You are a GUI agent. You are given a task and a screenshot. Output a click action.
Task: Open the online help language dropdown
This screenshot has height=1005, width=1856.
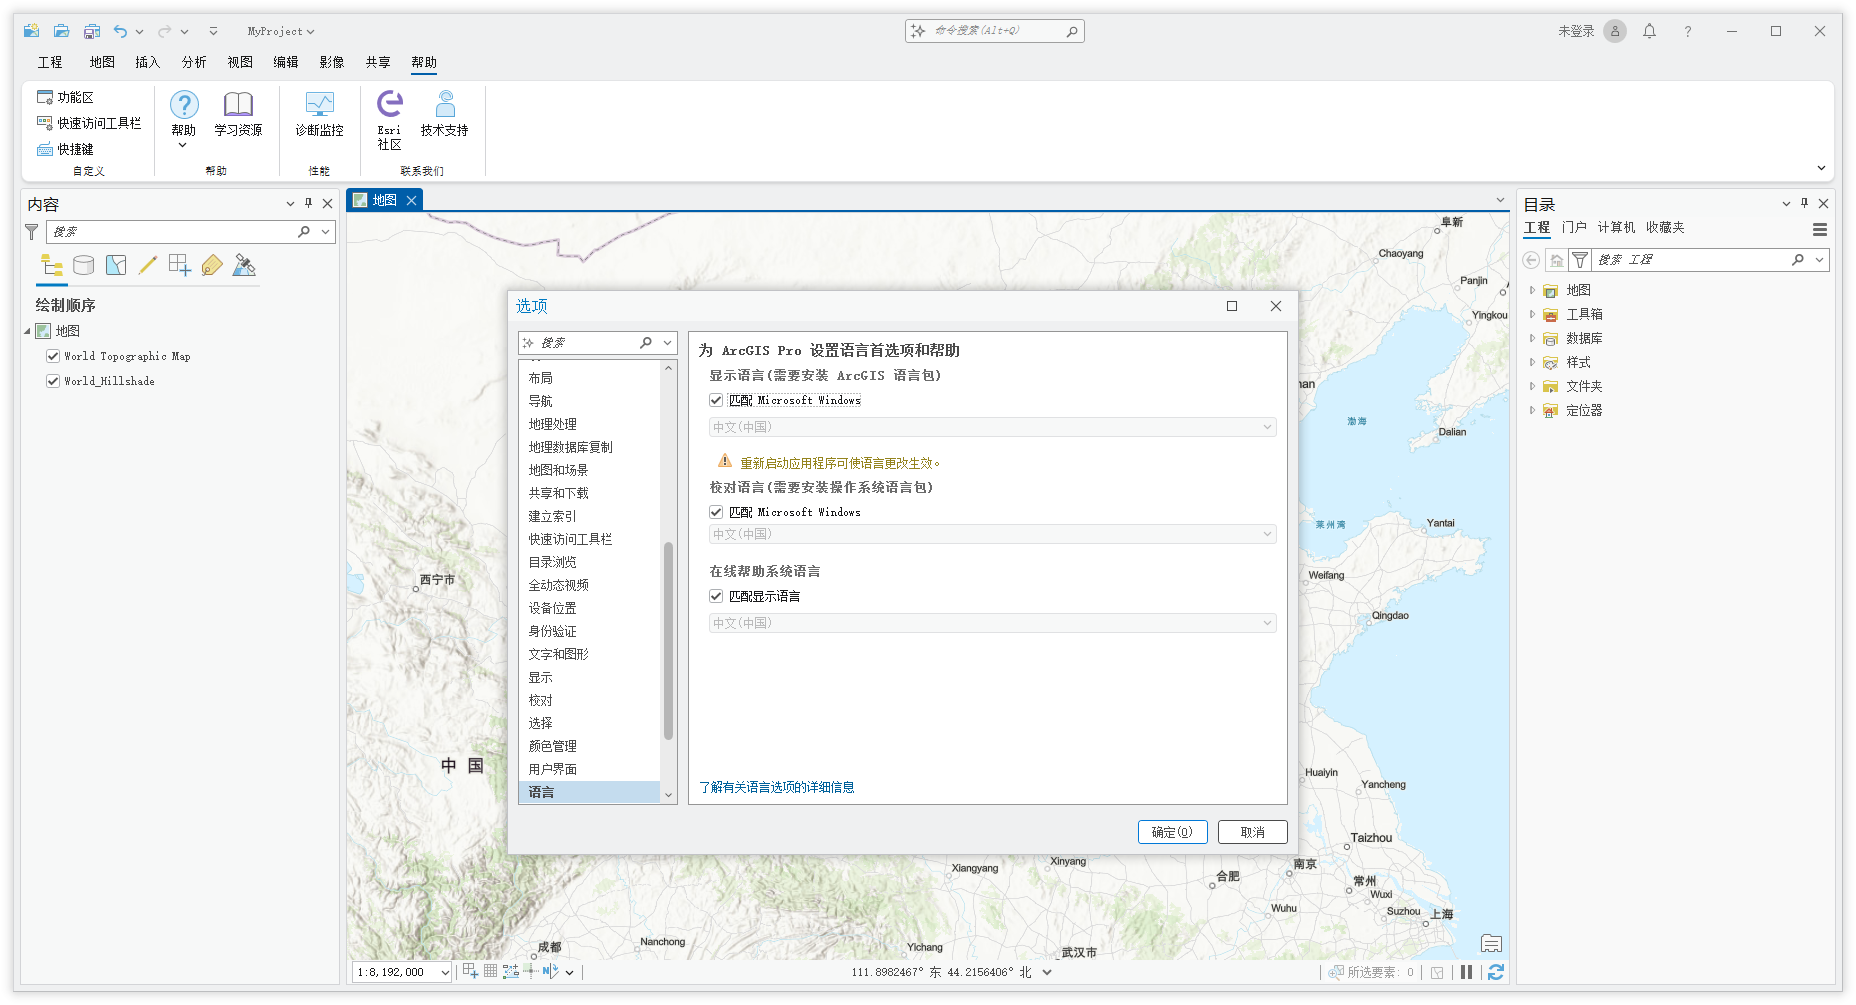[x=992, y=623]
